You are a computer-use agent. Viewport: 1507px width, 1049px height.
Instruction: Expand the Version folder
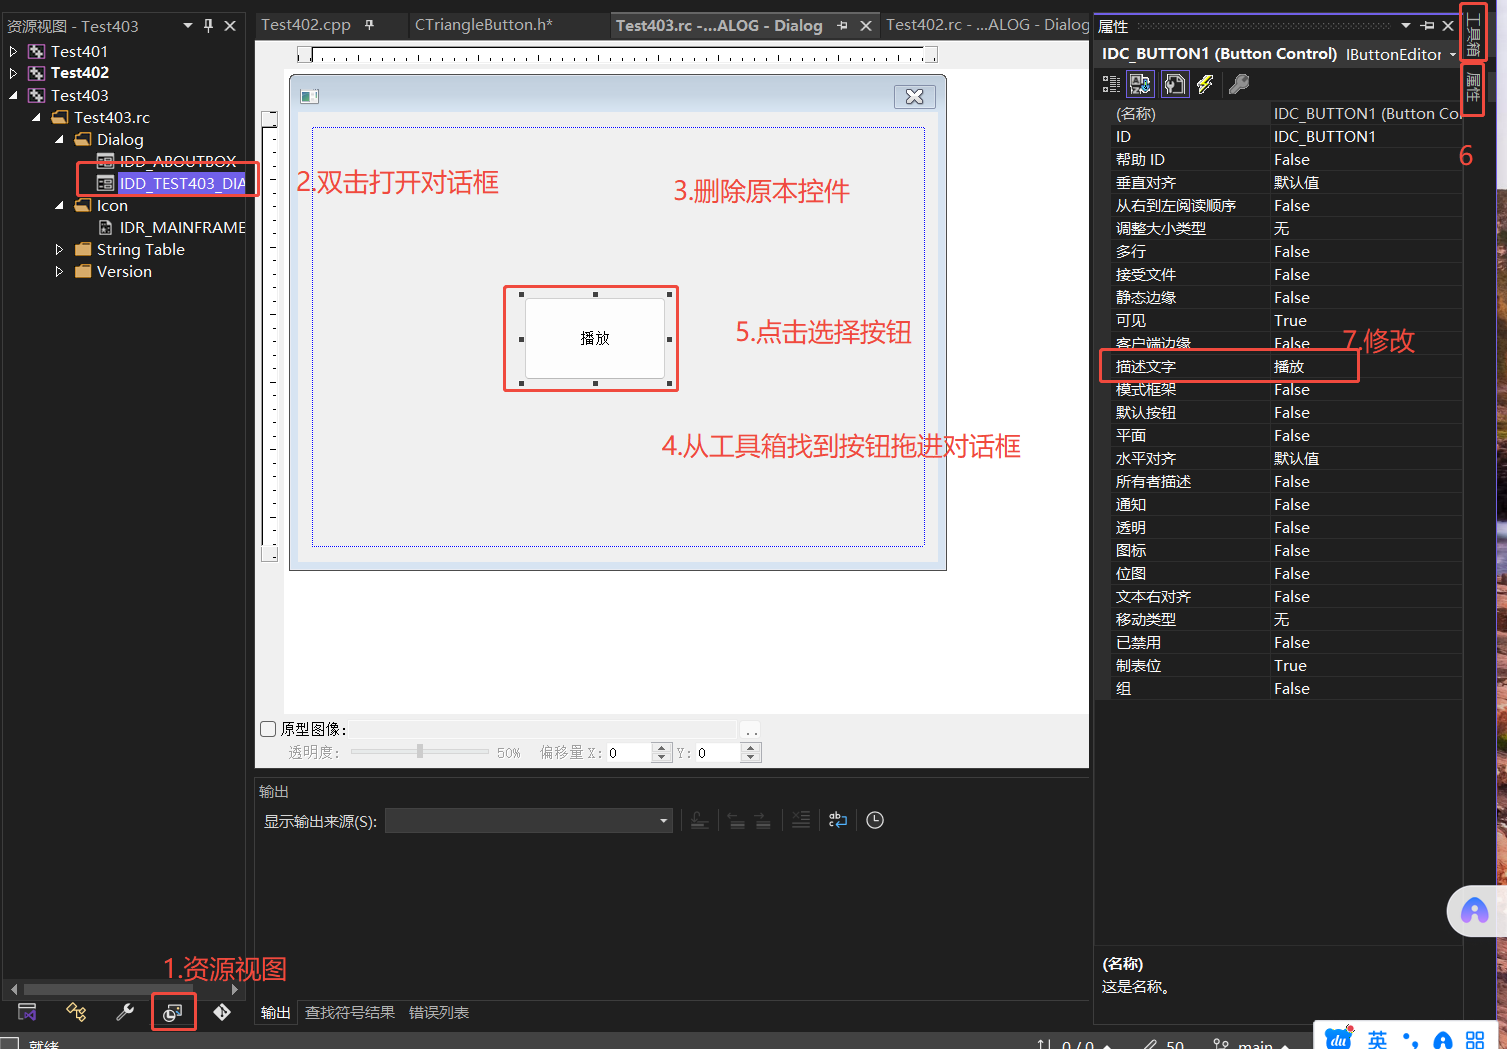[59, 272]
